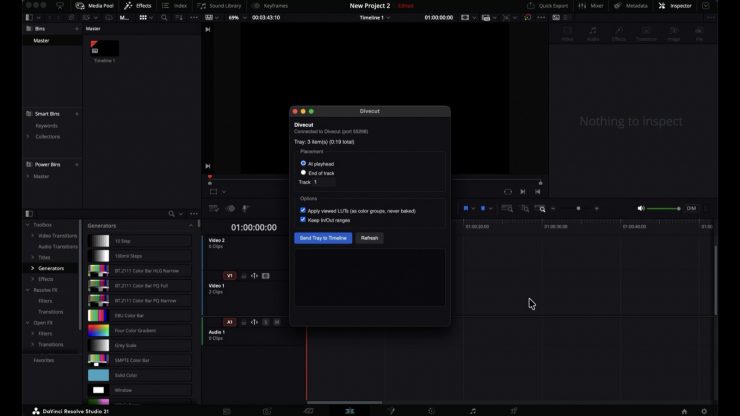Click the timeline custom zoom icon
740x416 pixels.
540,208
